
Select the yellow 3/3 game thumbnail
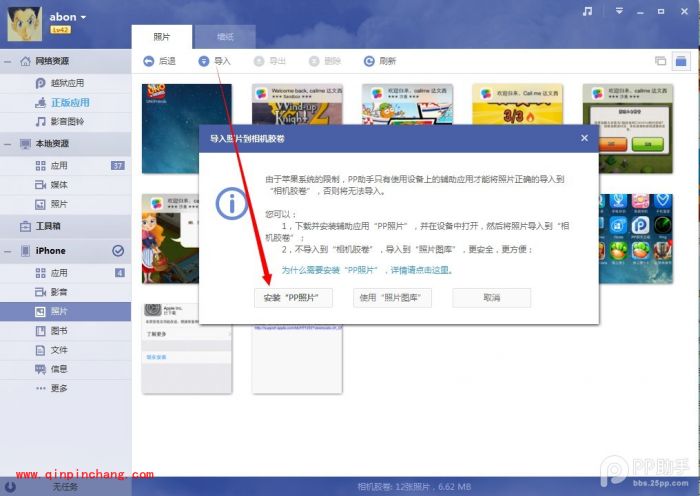517,104
